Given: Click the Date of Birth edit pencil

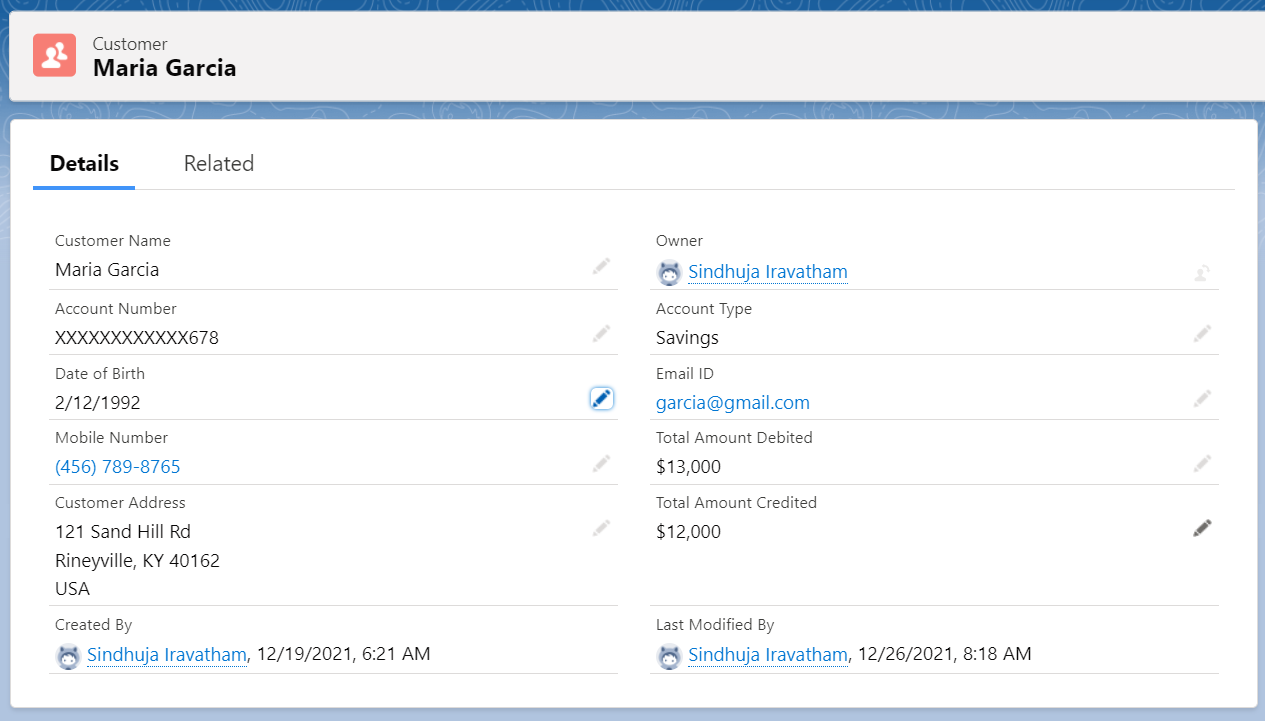Looking at the screenshot, I should [x=601, y=399].
